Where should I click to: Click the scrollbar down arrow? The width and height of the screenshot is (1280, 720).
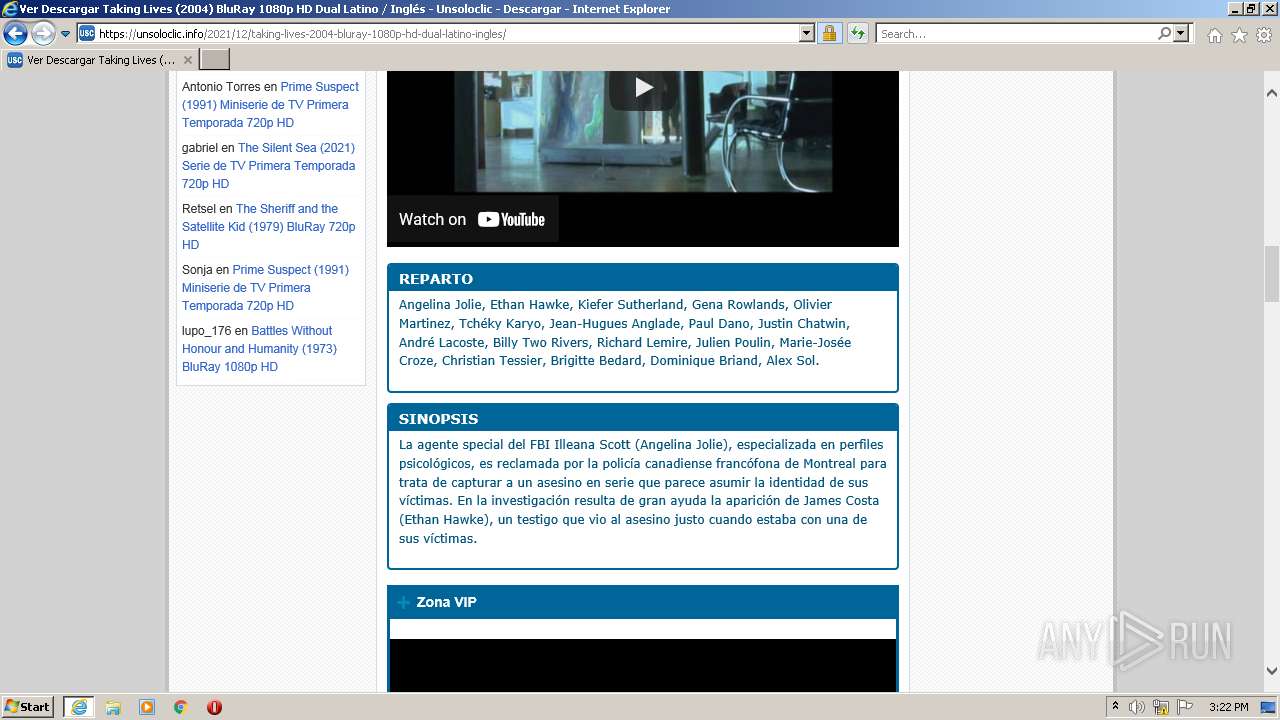(1272, 671)
